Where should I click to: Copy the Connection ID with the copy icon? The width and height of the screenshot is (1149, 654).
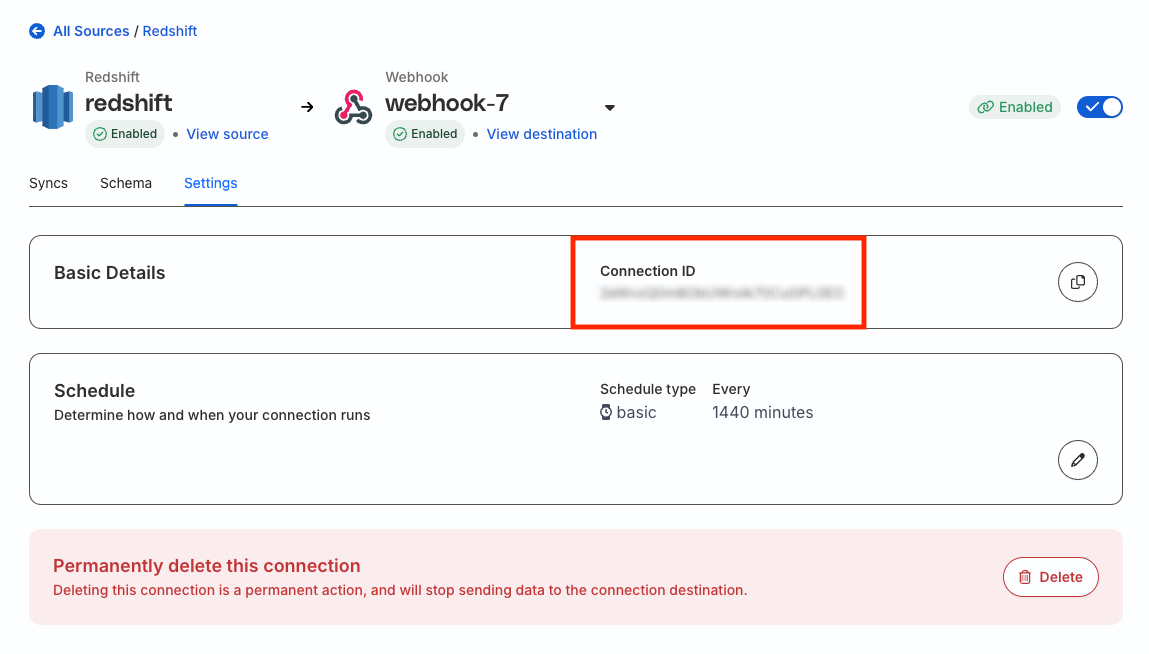pos(1077,282)
